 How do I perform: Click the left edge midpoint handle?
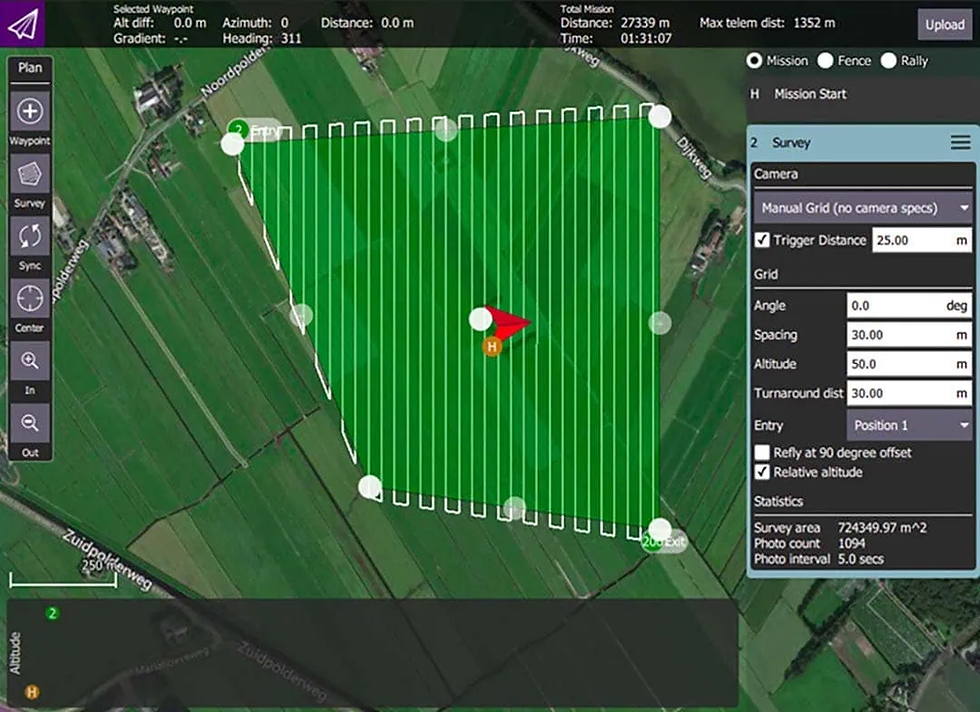click(x=301, y=316)
